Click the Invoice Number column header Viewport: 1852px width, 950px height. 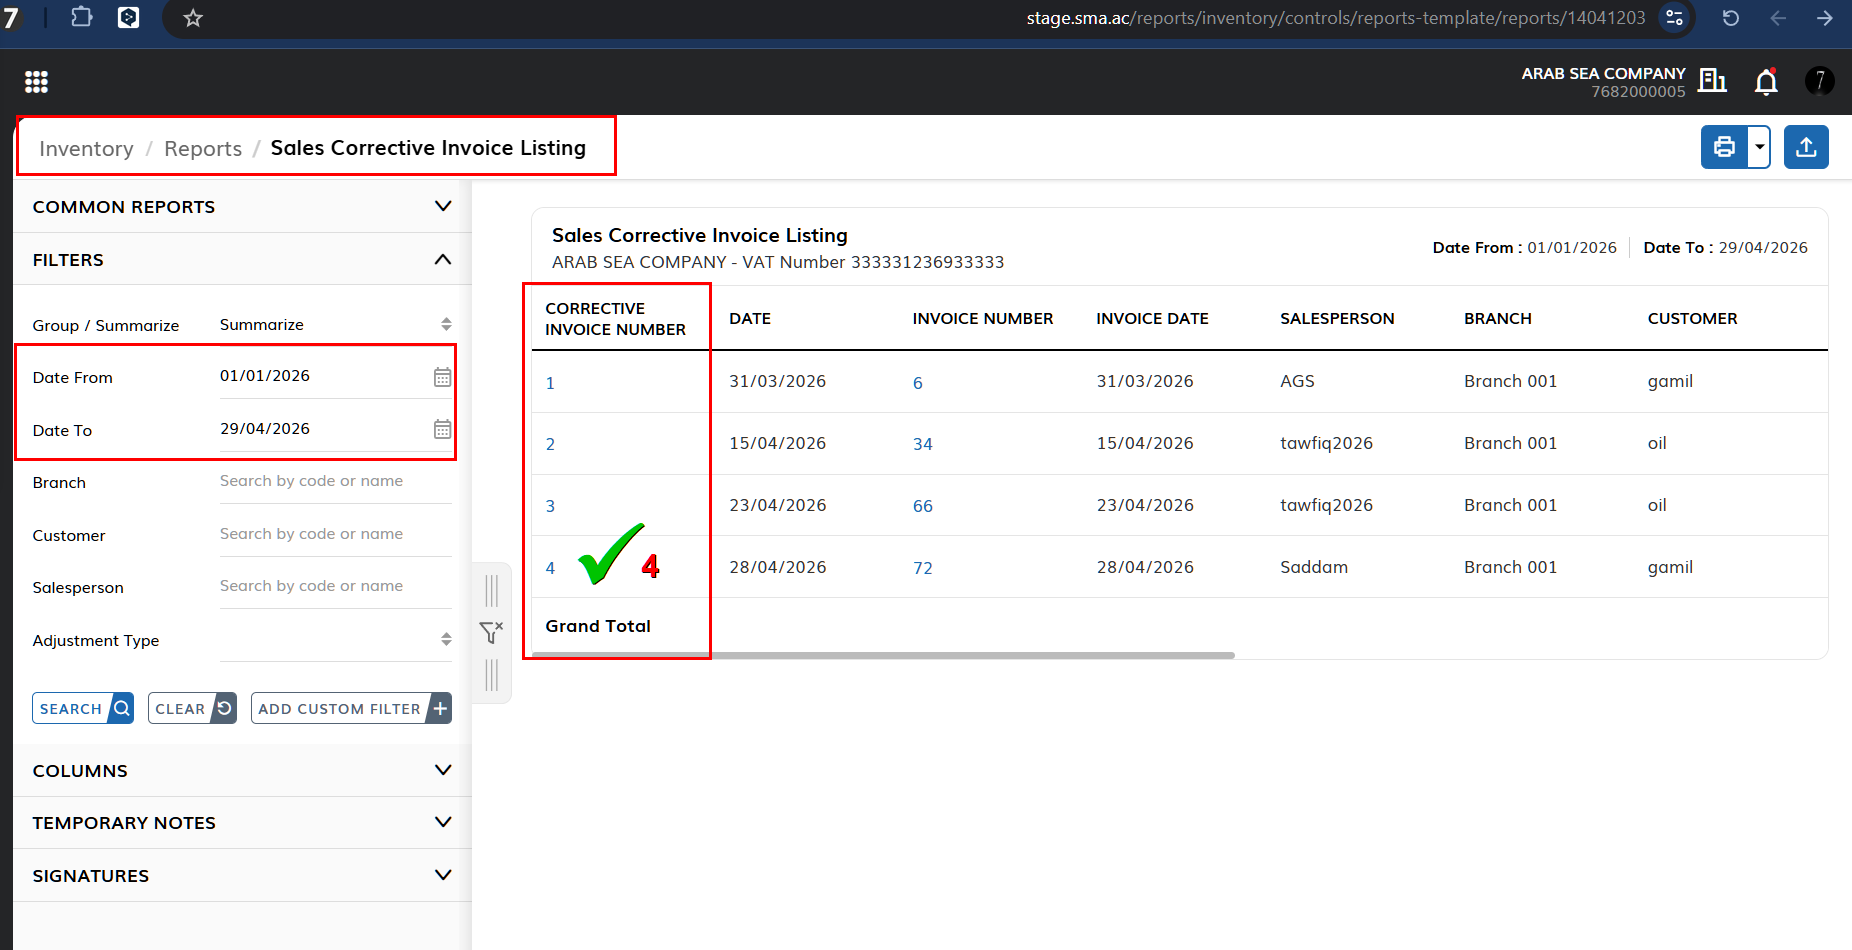[x=983, y=319]
